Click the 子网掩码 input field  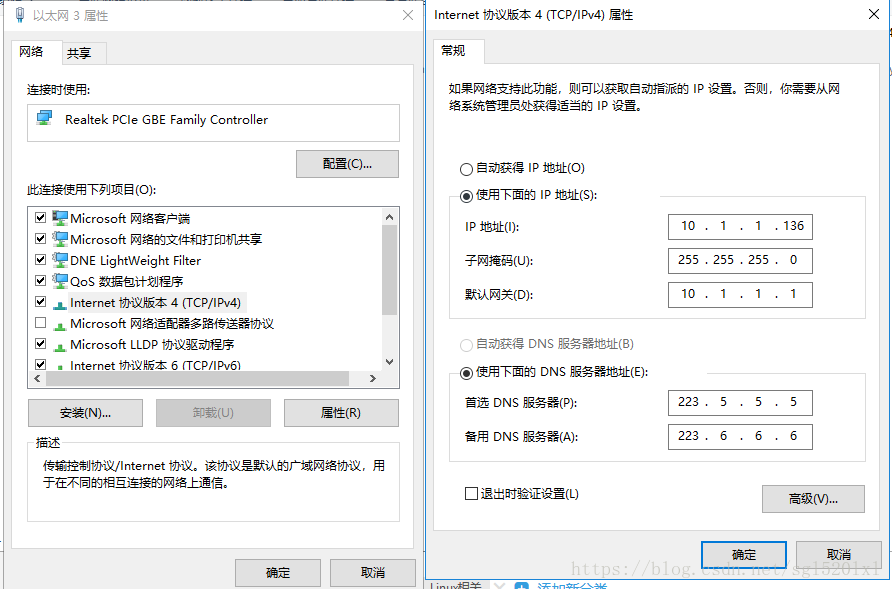(x=740, y=261)
